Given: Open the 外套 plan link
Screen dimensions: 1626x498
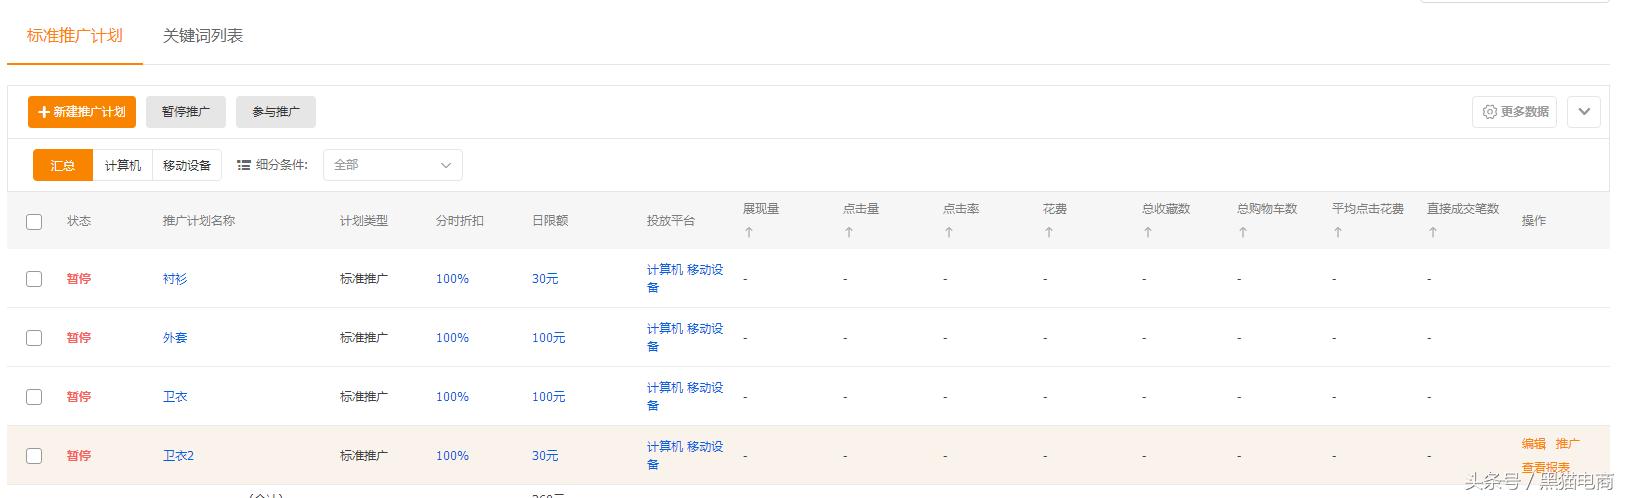Looking at the screenshot, I should pyautogui.click(x=175, y=338).
